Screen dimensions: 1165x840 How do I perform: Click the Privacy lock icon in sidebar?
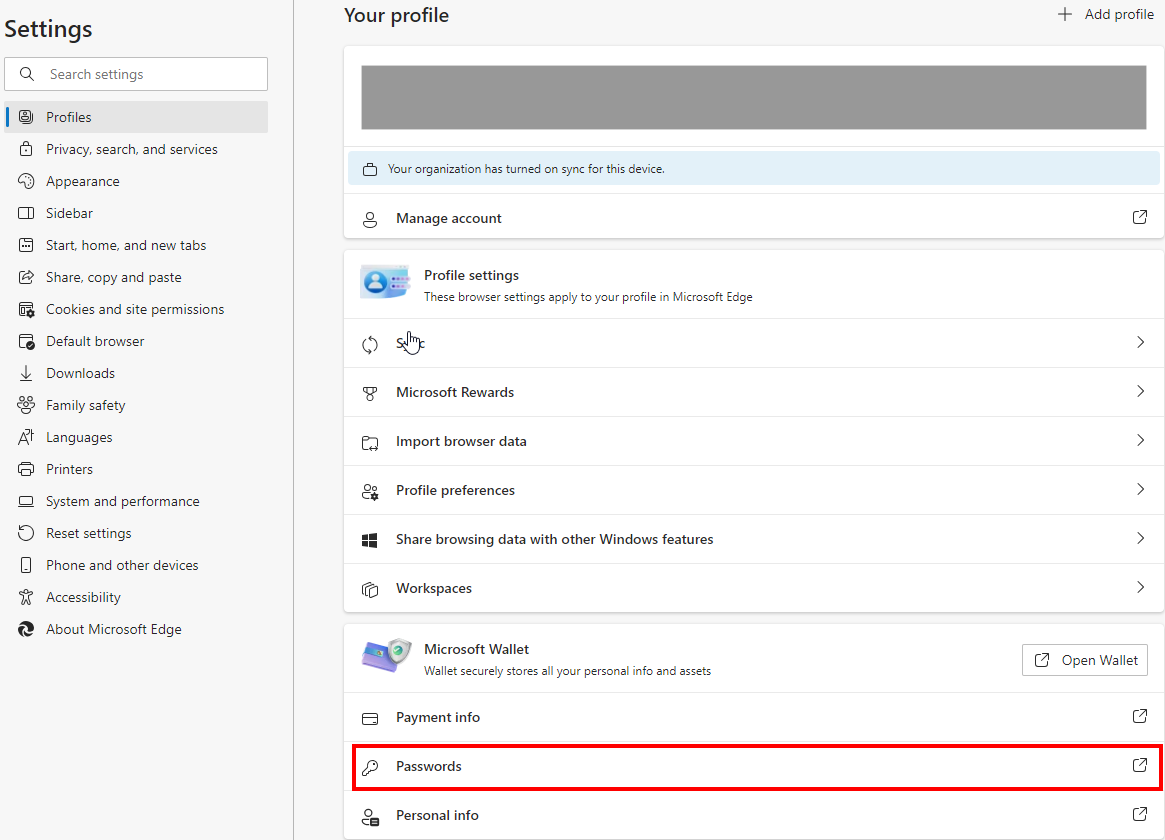[x=26, y=149]
